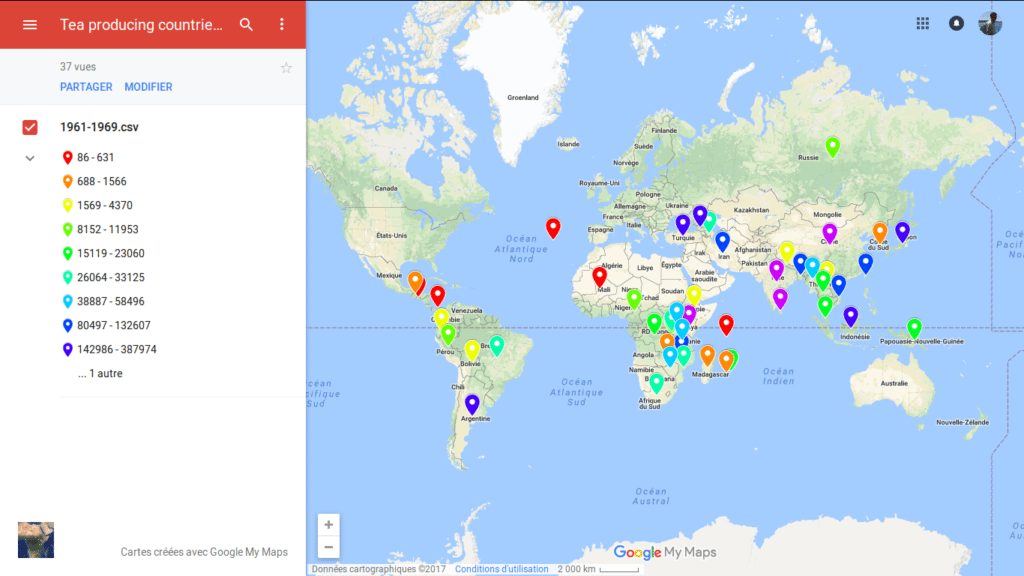
Task: Click the teal marker on Brazil
Action: coord(497,345)
